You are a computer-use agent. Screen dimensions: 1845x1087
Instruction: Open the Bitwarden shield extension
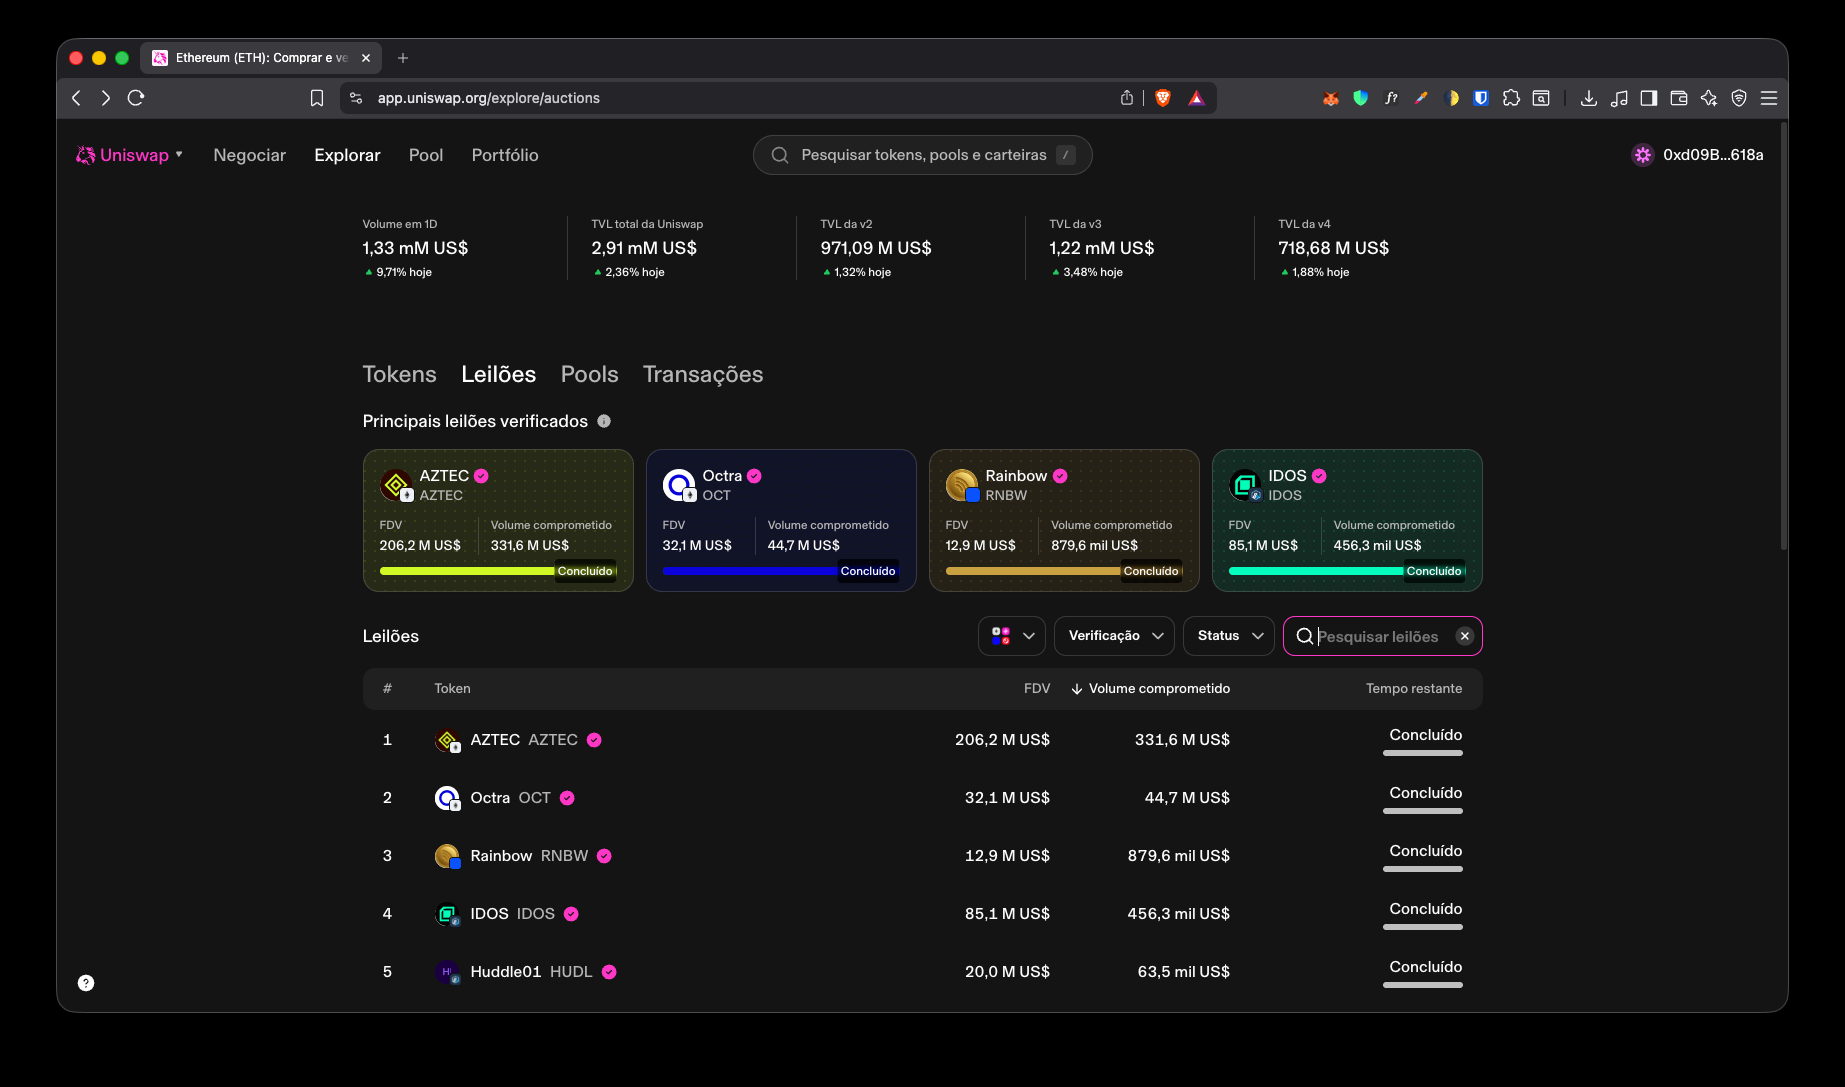tap(1481, 98)
